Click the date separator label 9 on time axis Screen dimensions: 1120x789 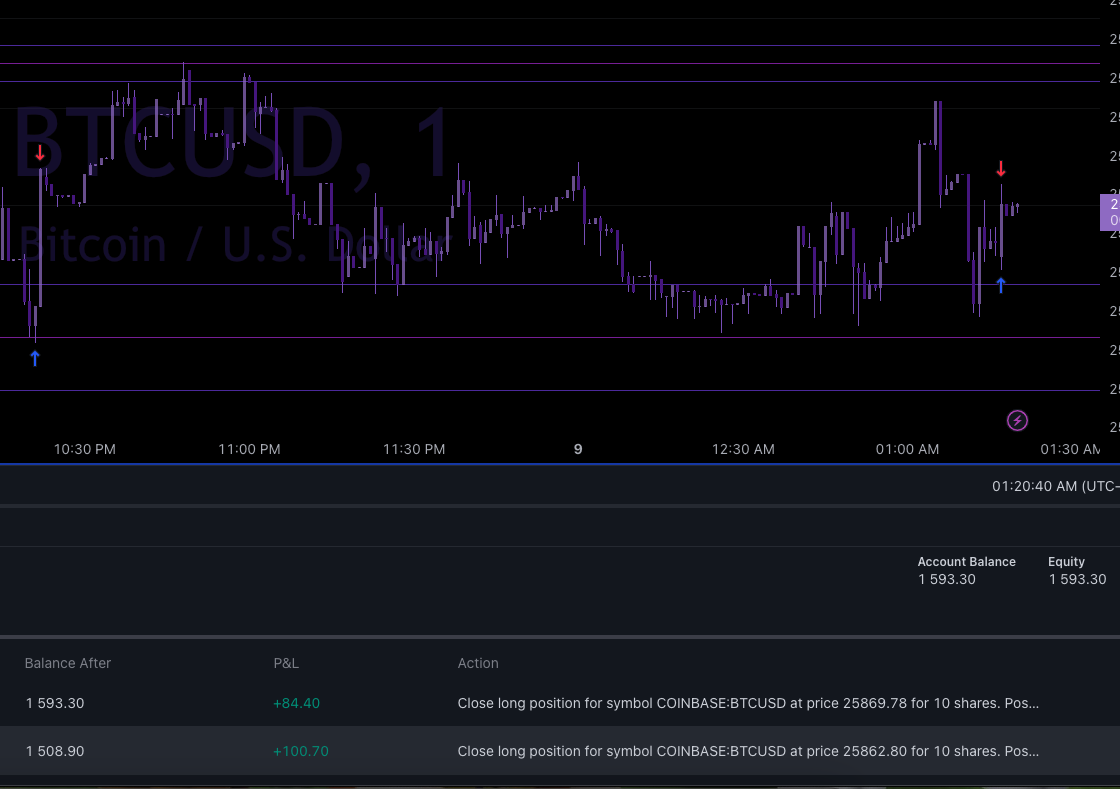pyautogui.click(x=577, y=449)
